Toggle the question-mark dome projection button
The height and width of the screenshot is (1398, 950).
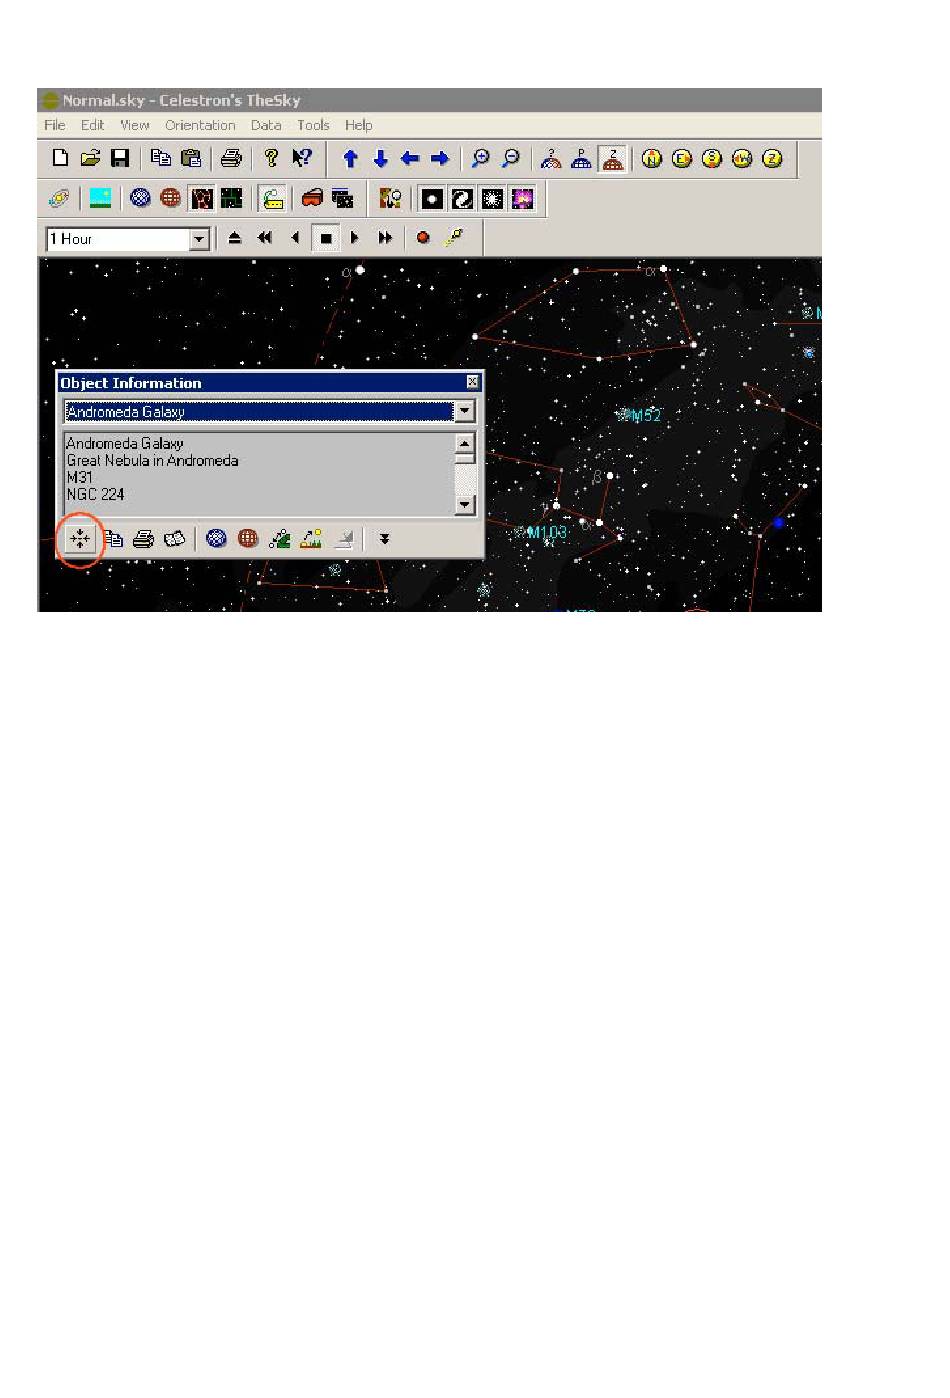(x=551, y=158)
